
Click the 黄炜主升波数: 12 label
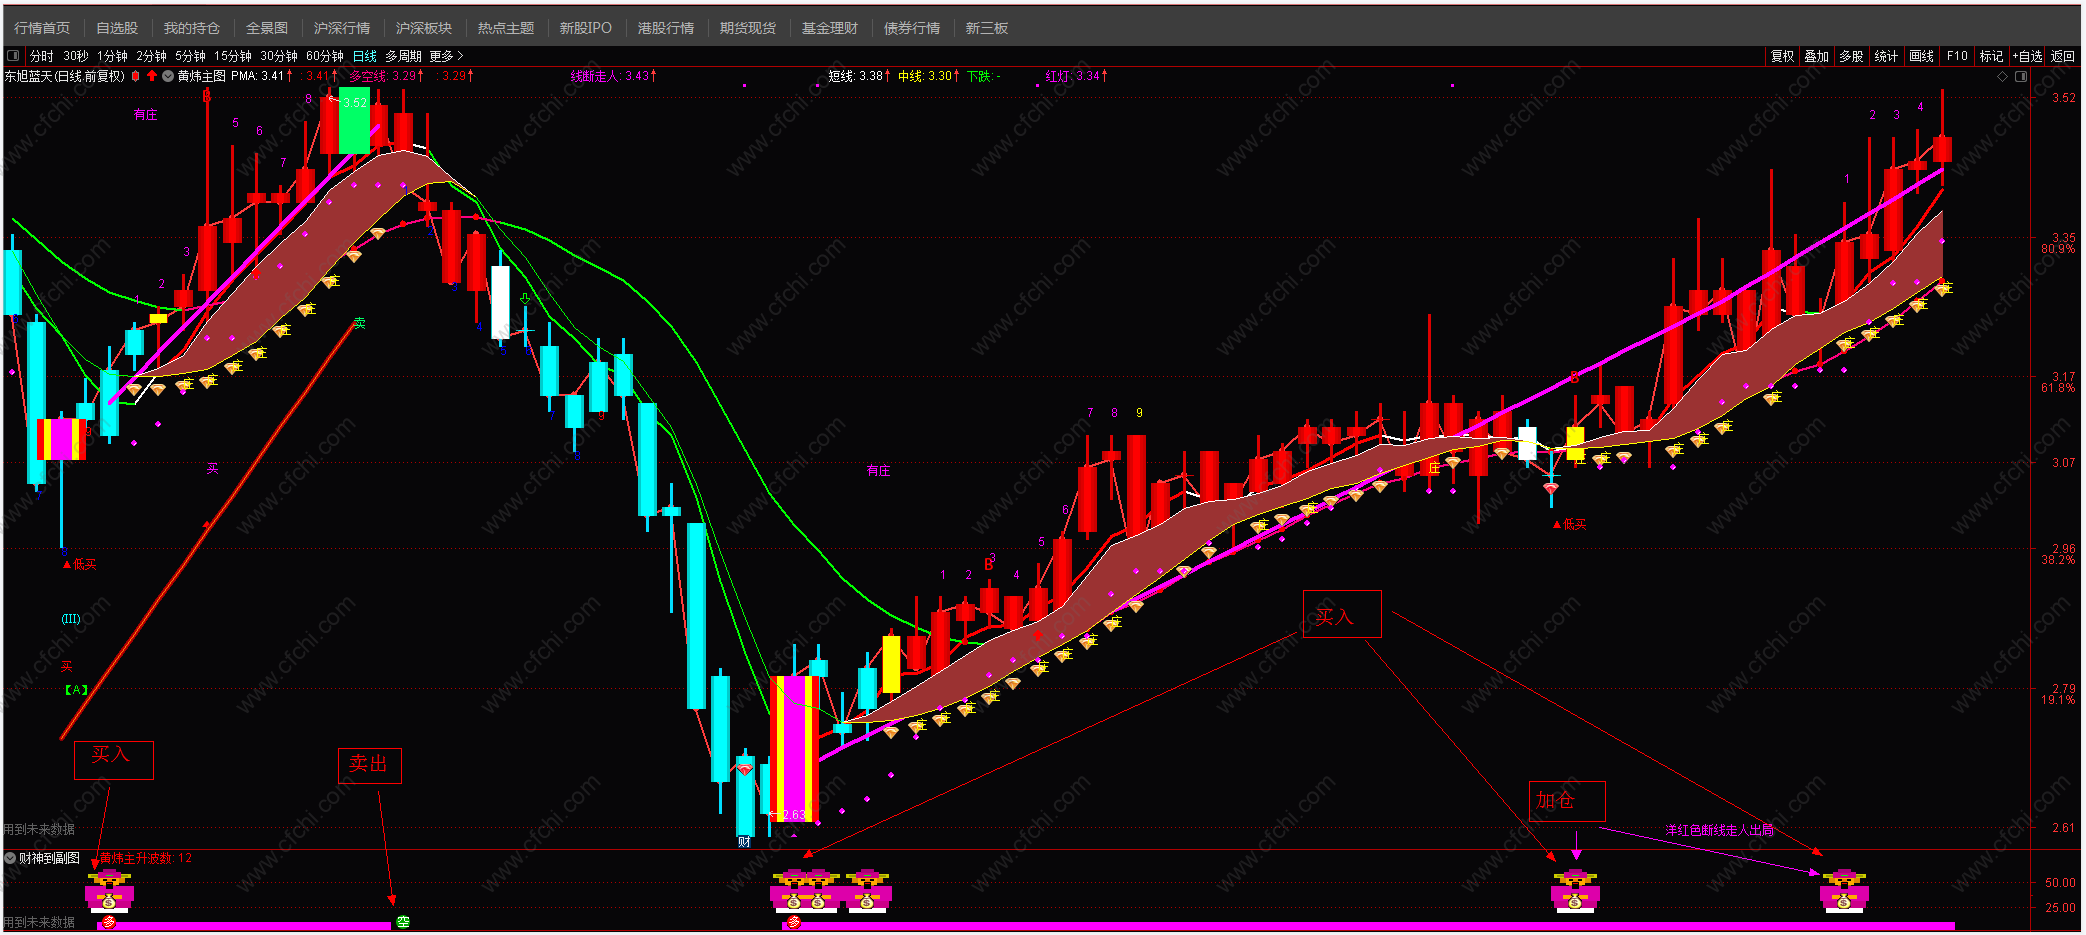(146, 858)
